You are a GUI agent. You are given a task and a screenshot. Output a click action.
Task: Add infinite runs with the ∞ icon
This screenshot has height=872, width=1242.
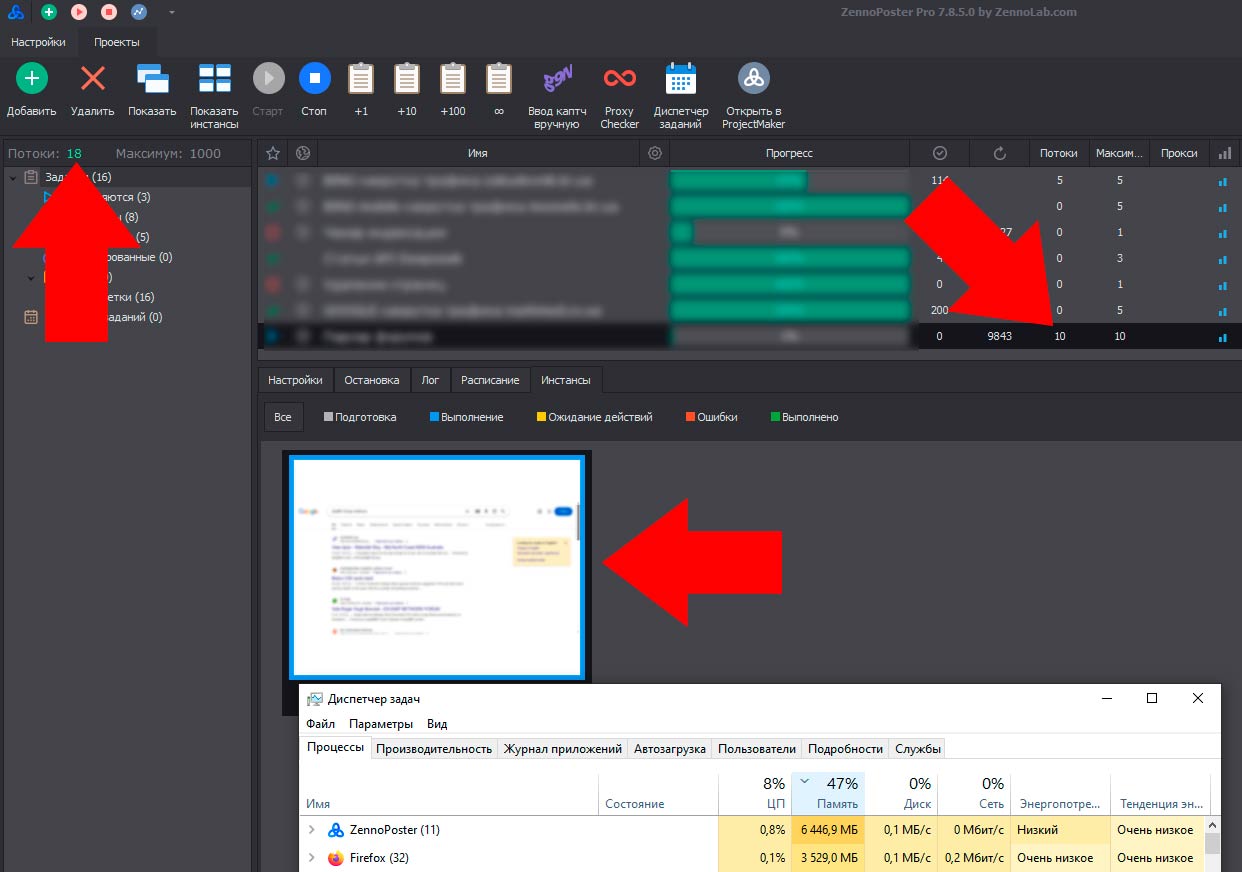point(499,79)
